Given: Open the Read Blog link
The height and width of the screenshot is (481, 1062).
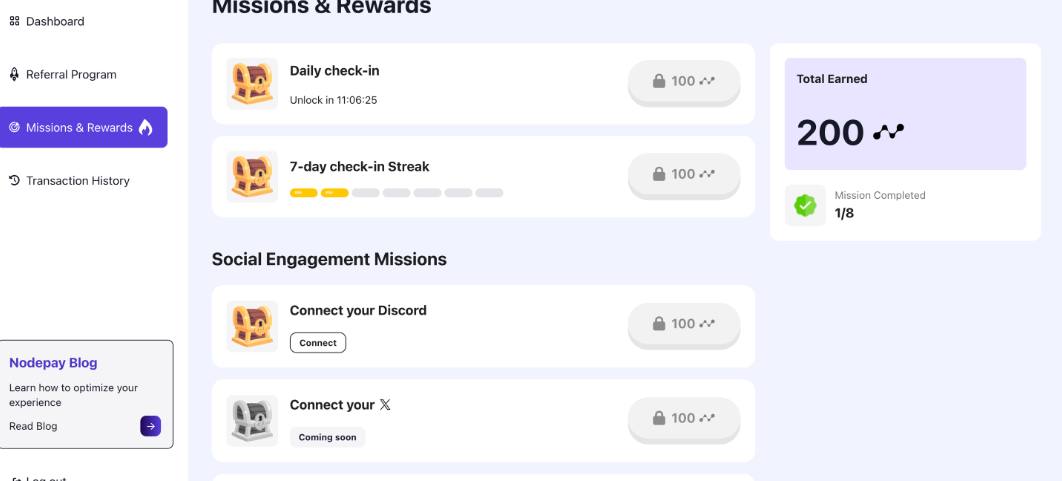Looking at the screenshot, I should tap(33, 426).
